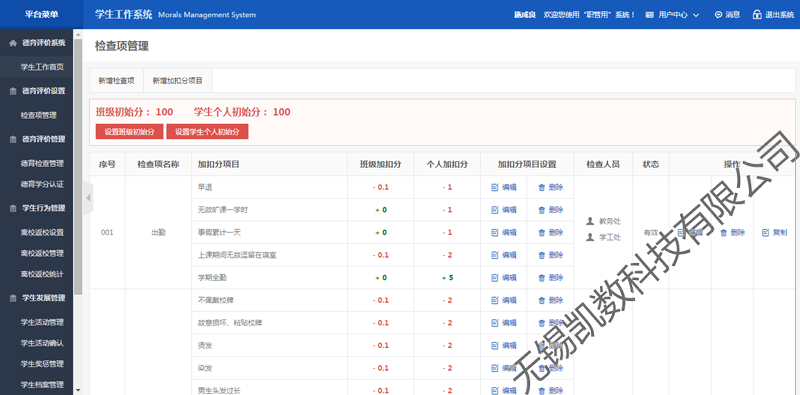Click the 检查项名称 column header
Screen dimensions: 800x395
(158, 164)
